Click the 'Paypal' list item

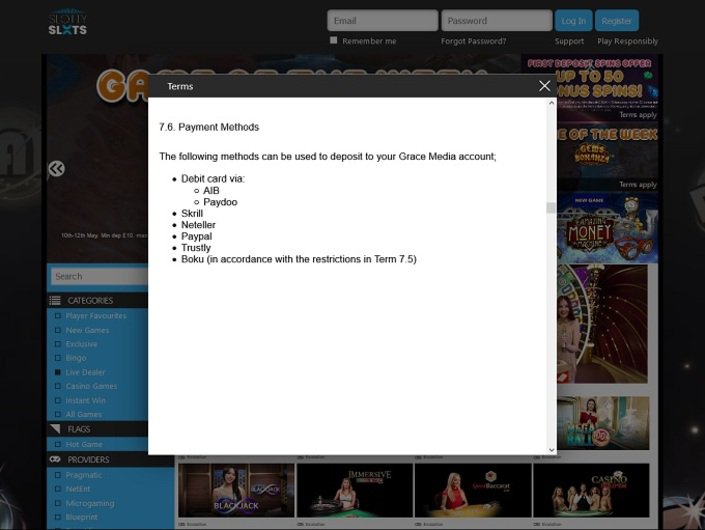[x=196, y=236]
